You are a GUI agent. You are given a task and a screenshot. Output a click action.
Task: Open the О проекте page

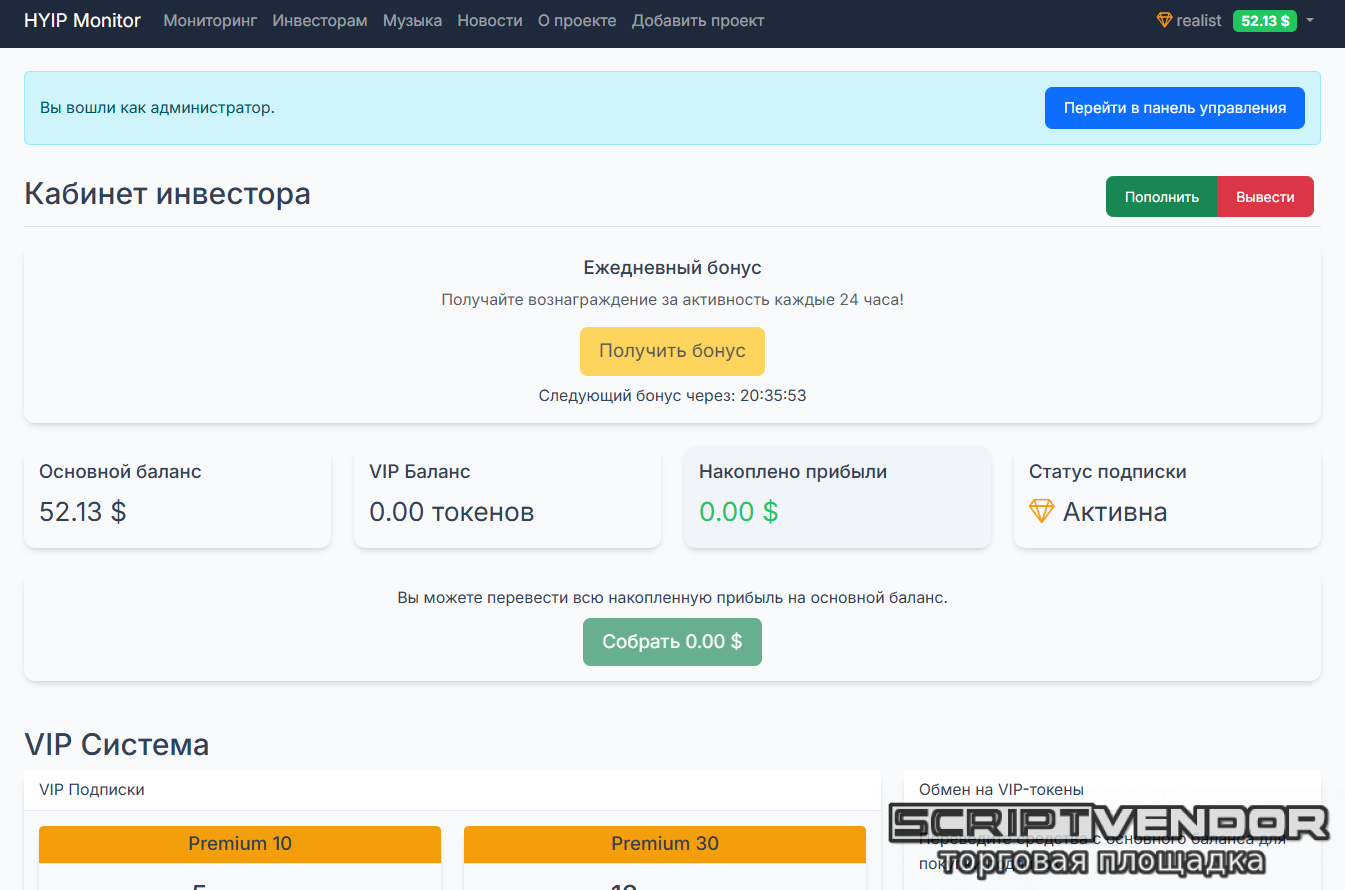click(x=577, y=20)
